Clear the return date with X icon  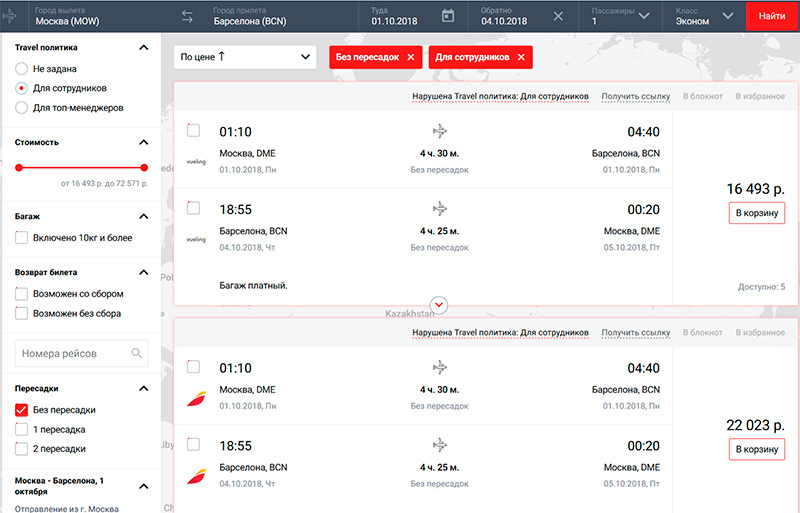pyautogui.click(x=558, y=15)
